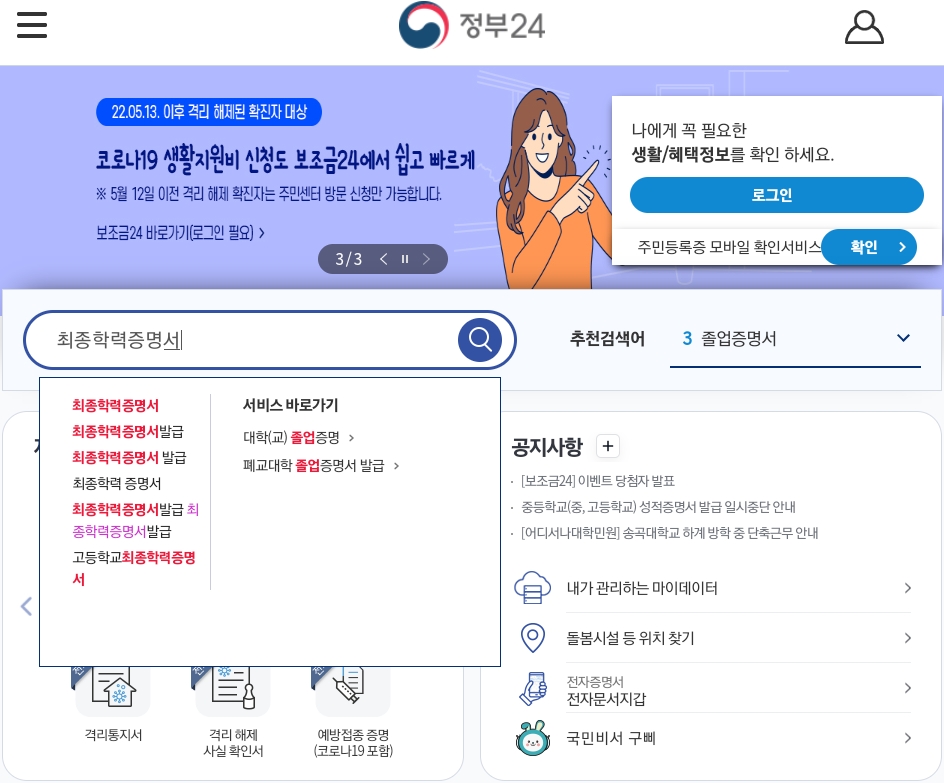Click banner headline 코로나19 생활지원비 신청
The image size is (944, 783).
285,159
